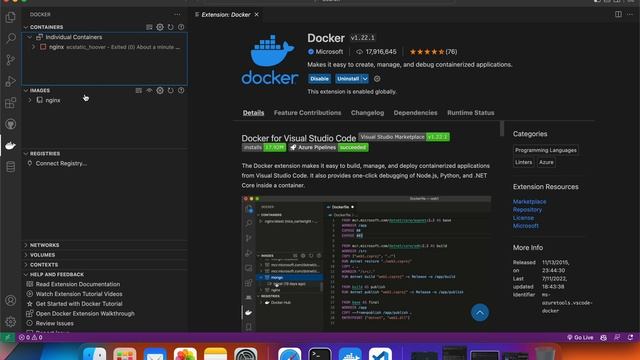
Task: Open Run and Debug in the activity bar
Action: [x=11, y=81]
